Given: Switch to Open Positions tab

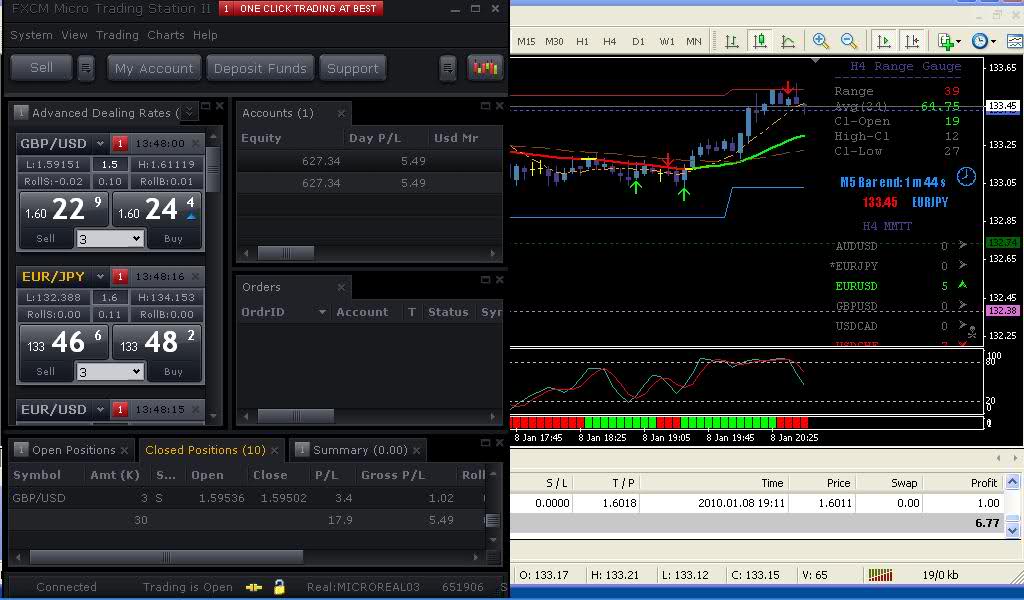Looking at the screenshot, I should tap(73, 450).
